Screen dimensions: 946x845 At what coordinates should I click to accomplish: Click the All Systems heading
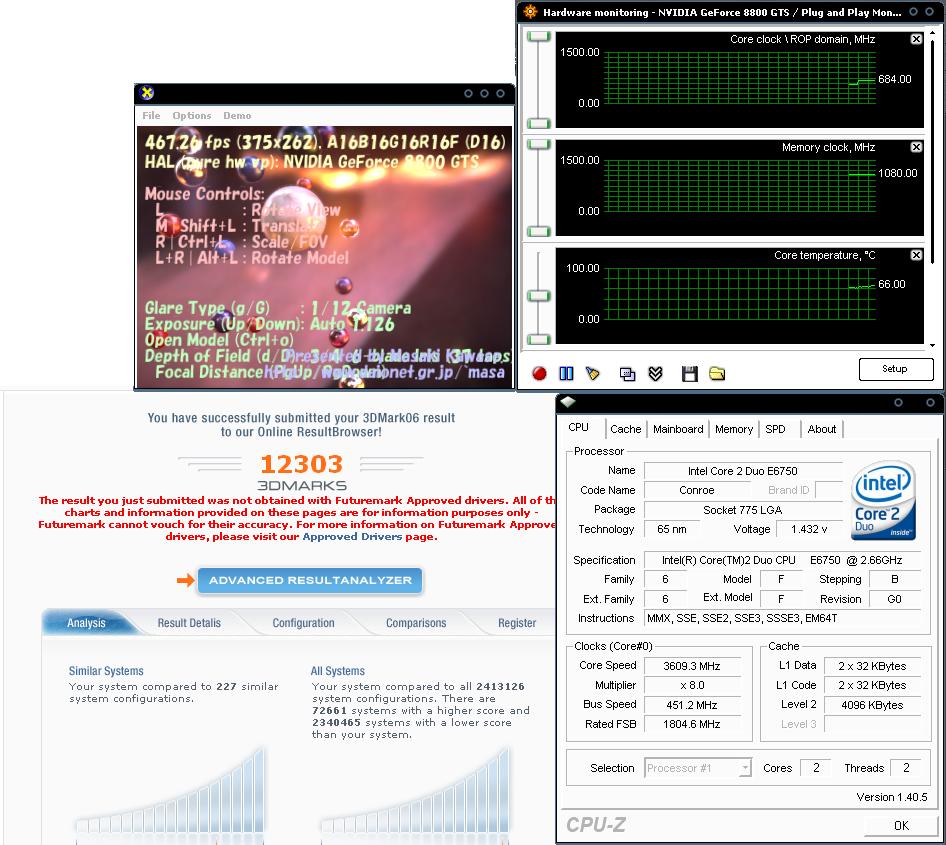338,671
